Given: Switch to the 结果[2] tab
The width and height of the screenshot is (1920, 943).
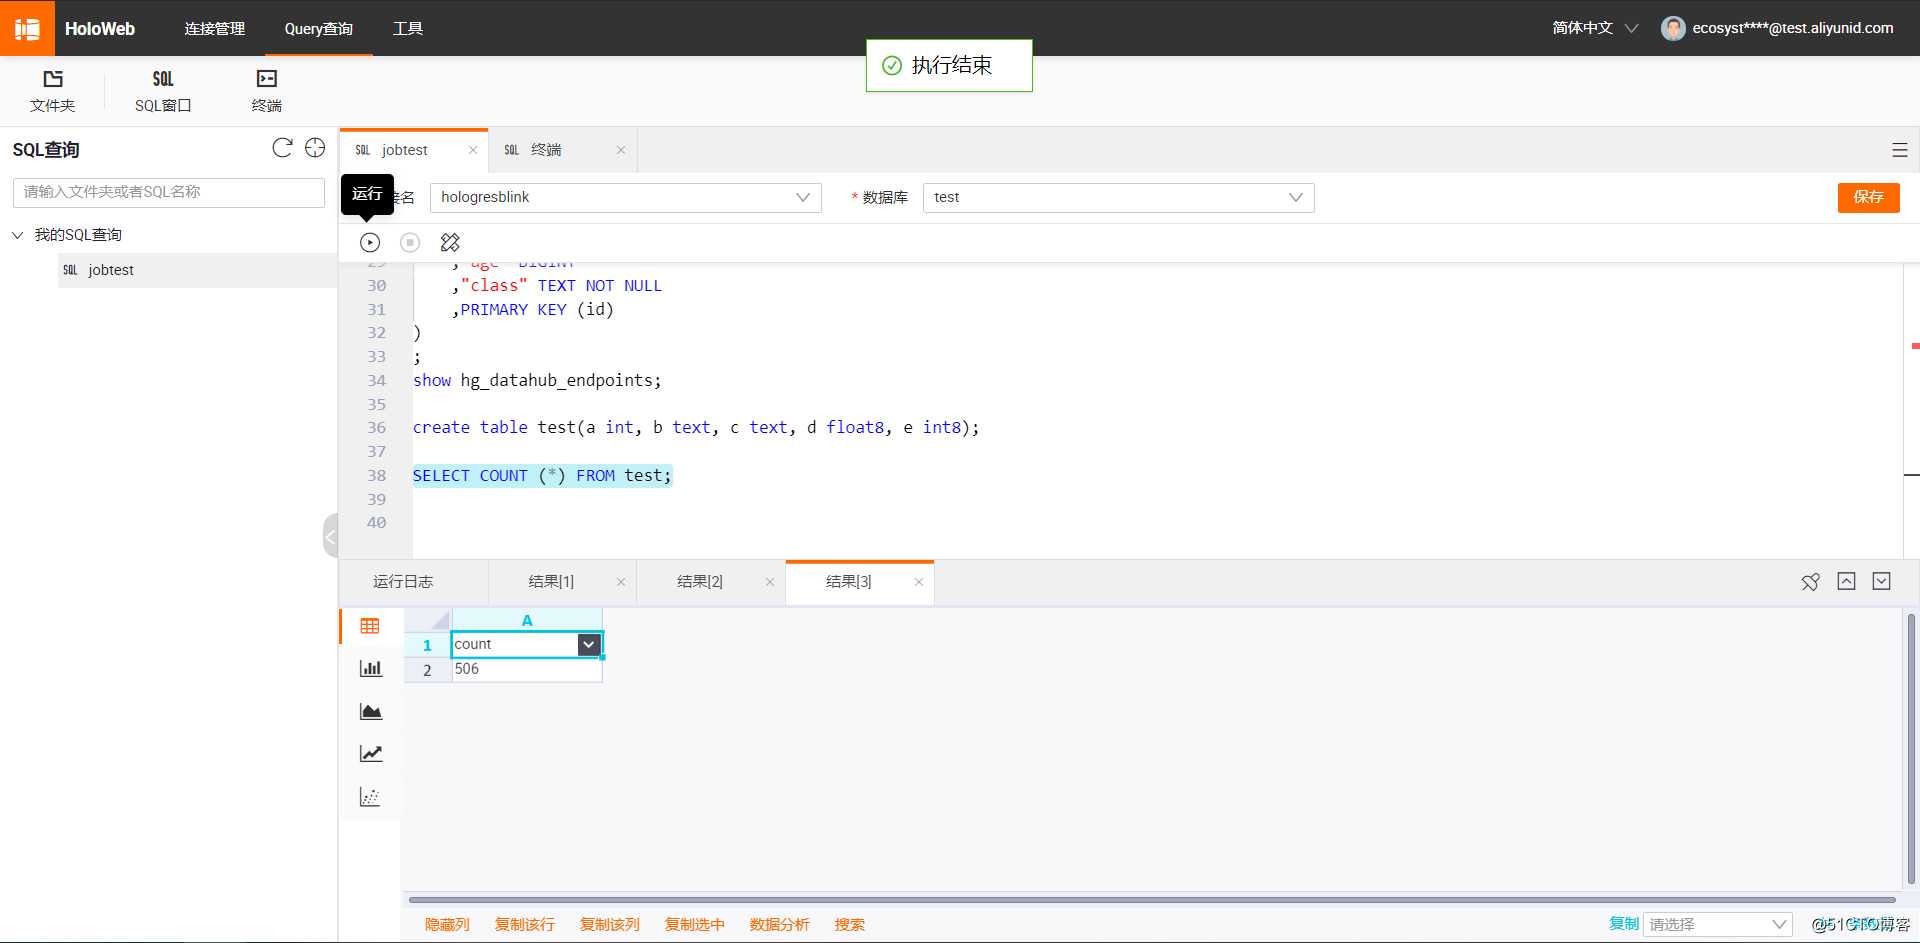Looking at the screenshot, I should coord(700,582).
